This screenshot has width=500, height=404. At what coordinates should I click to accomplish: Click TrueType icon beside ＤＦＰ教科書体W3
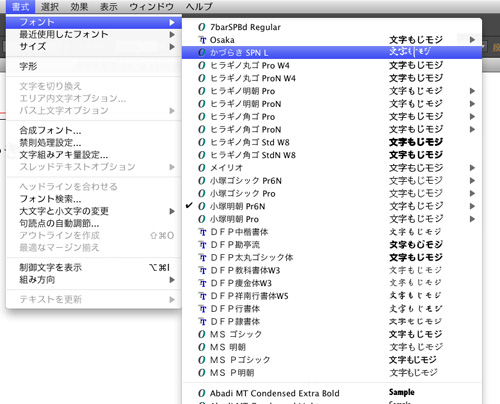click(202, 271)
